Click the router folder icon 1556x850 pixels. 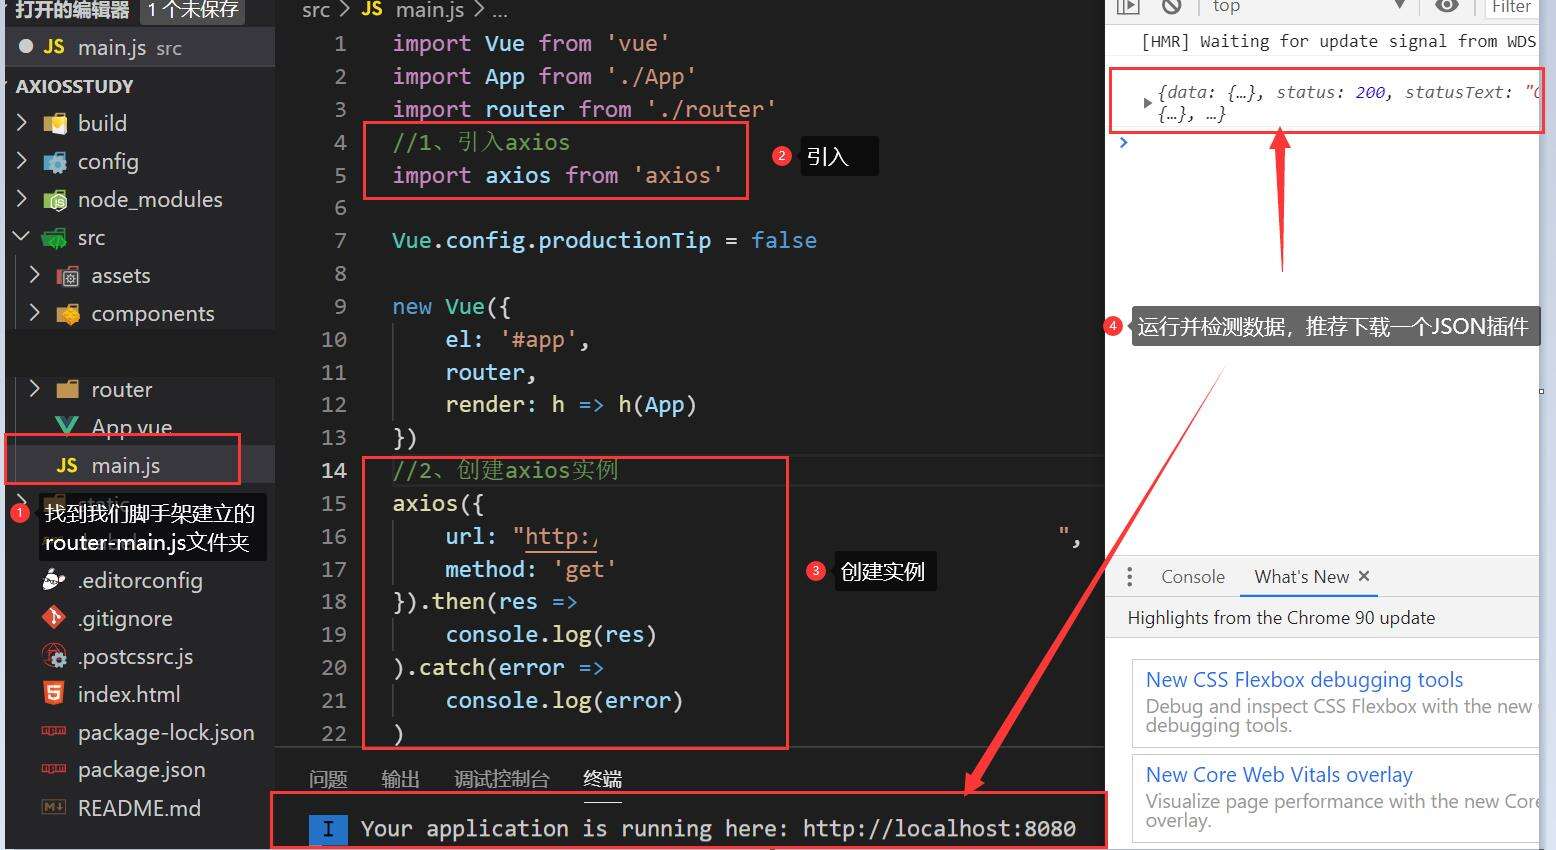(x=68, y=389)
